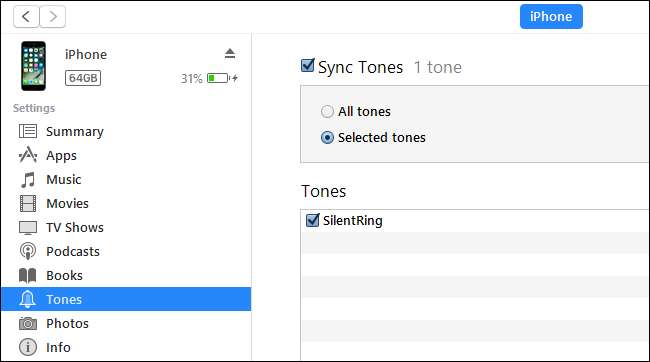Open Movies via film strip icon
The height and width of the screenshot is (362, 650).
point(28,204)
